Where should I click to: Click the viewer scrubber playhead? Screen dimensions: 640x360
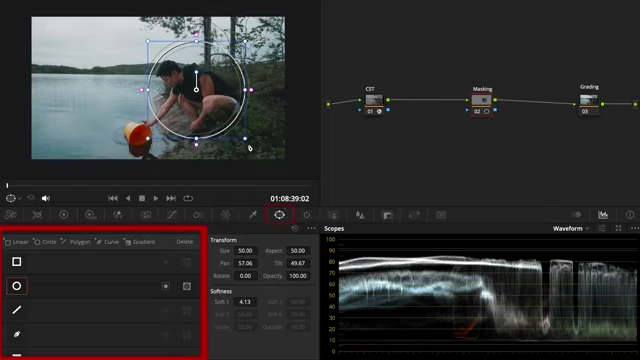[7, 185]
